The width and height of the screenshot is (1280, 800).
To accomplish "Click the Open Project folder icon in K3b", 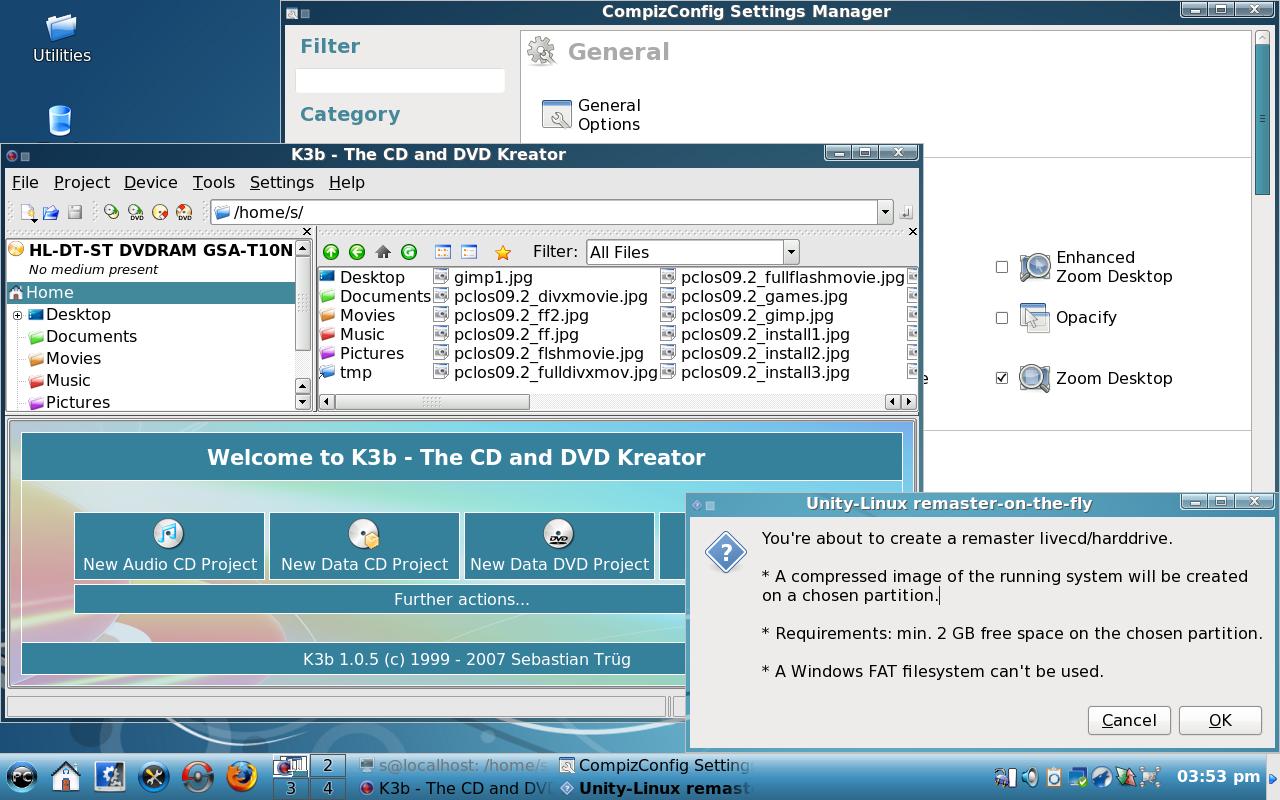I will pos(51,212).
